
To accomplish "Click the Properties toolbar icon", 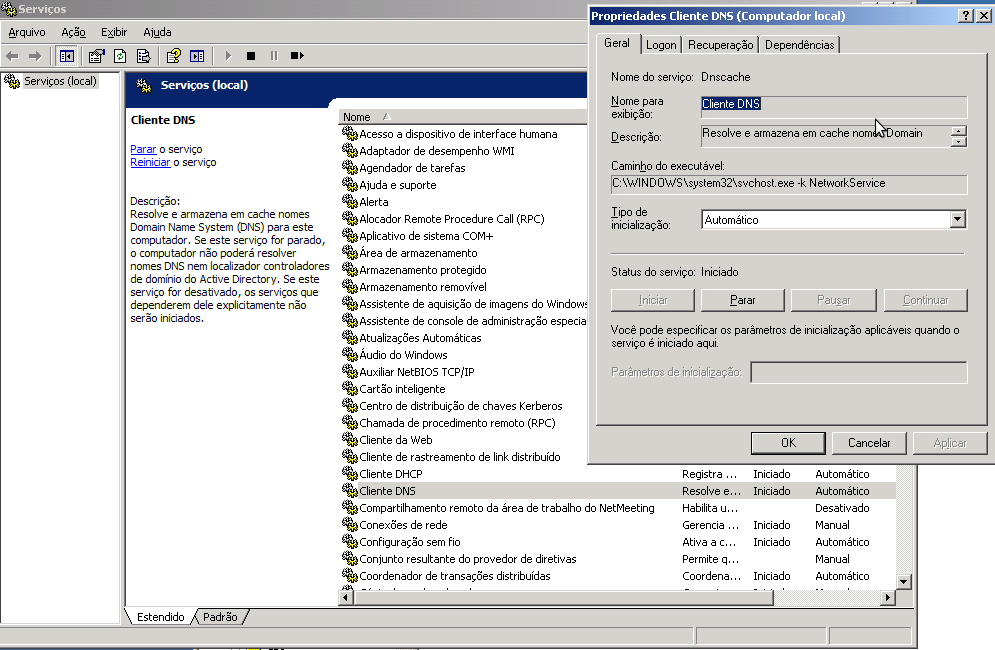I will [96, 56].
